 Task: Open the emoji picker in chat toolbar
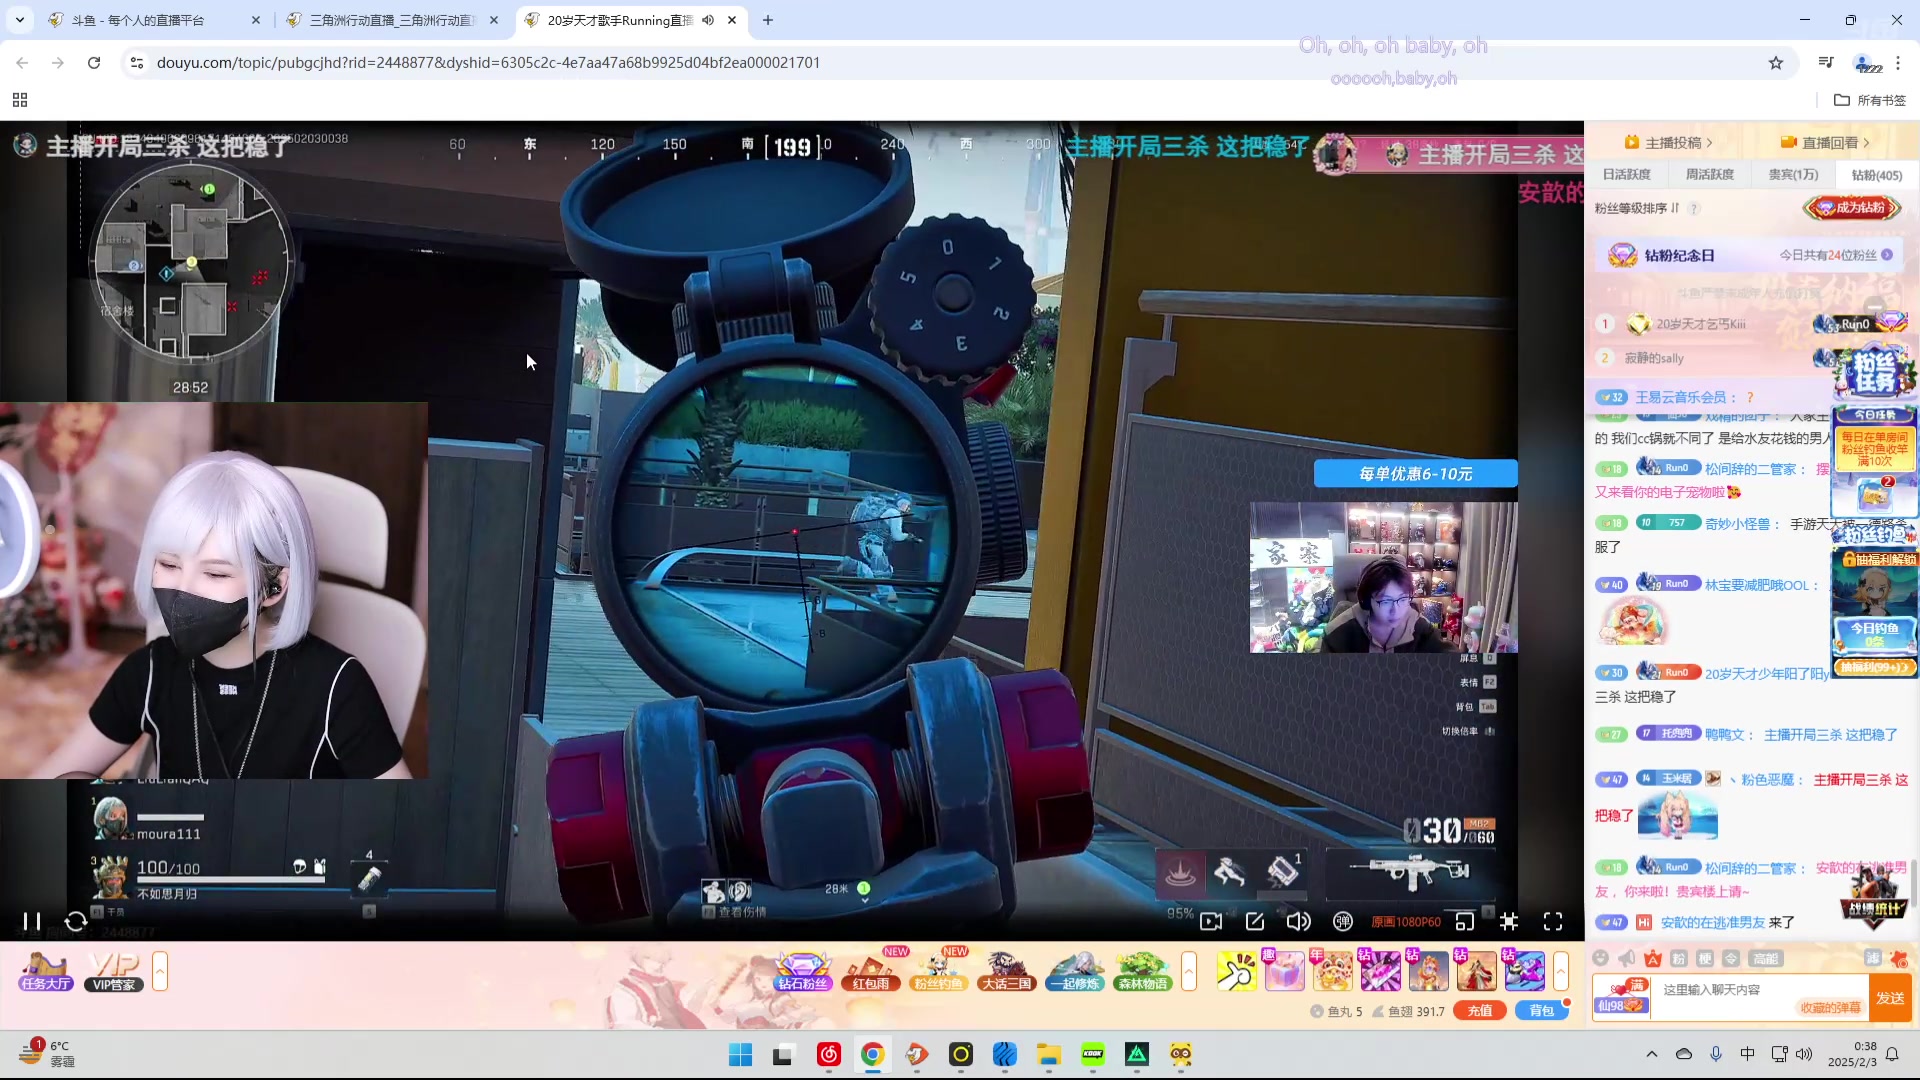tap(1601, 958)
